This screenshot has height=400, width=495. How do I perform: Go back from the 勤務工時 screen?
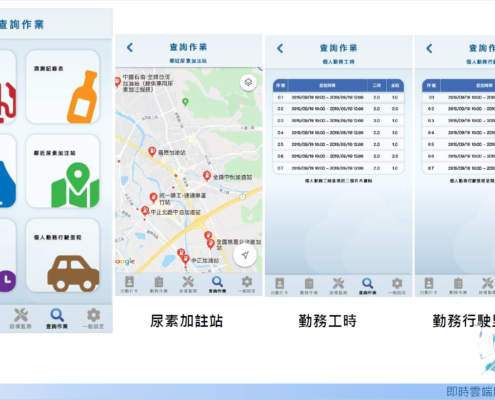tap(280, 49)
